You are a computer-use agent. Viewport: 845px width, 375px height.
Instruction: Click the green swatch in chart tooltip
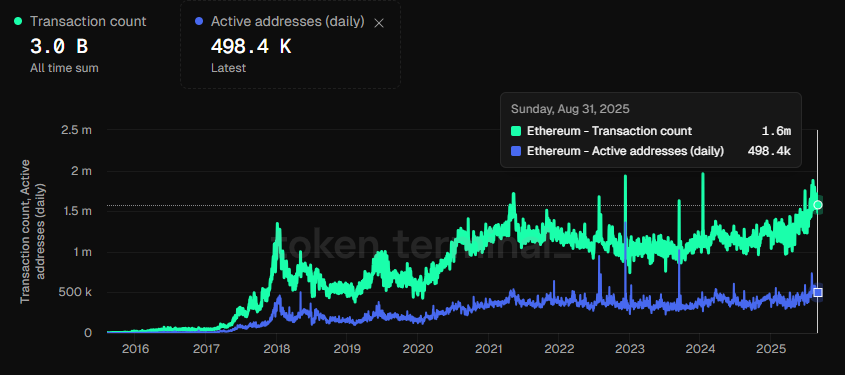tap(516, 131)
